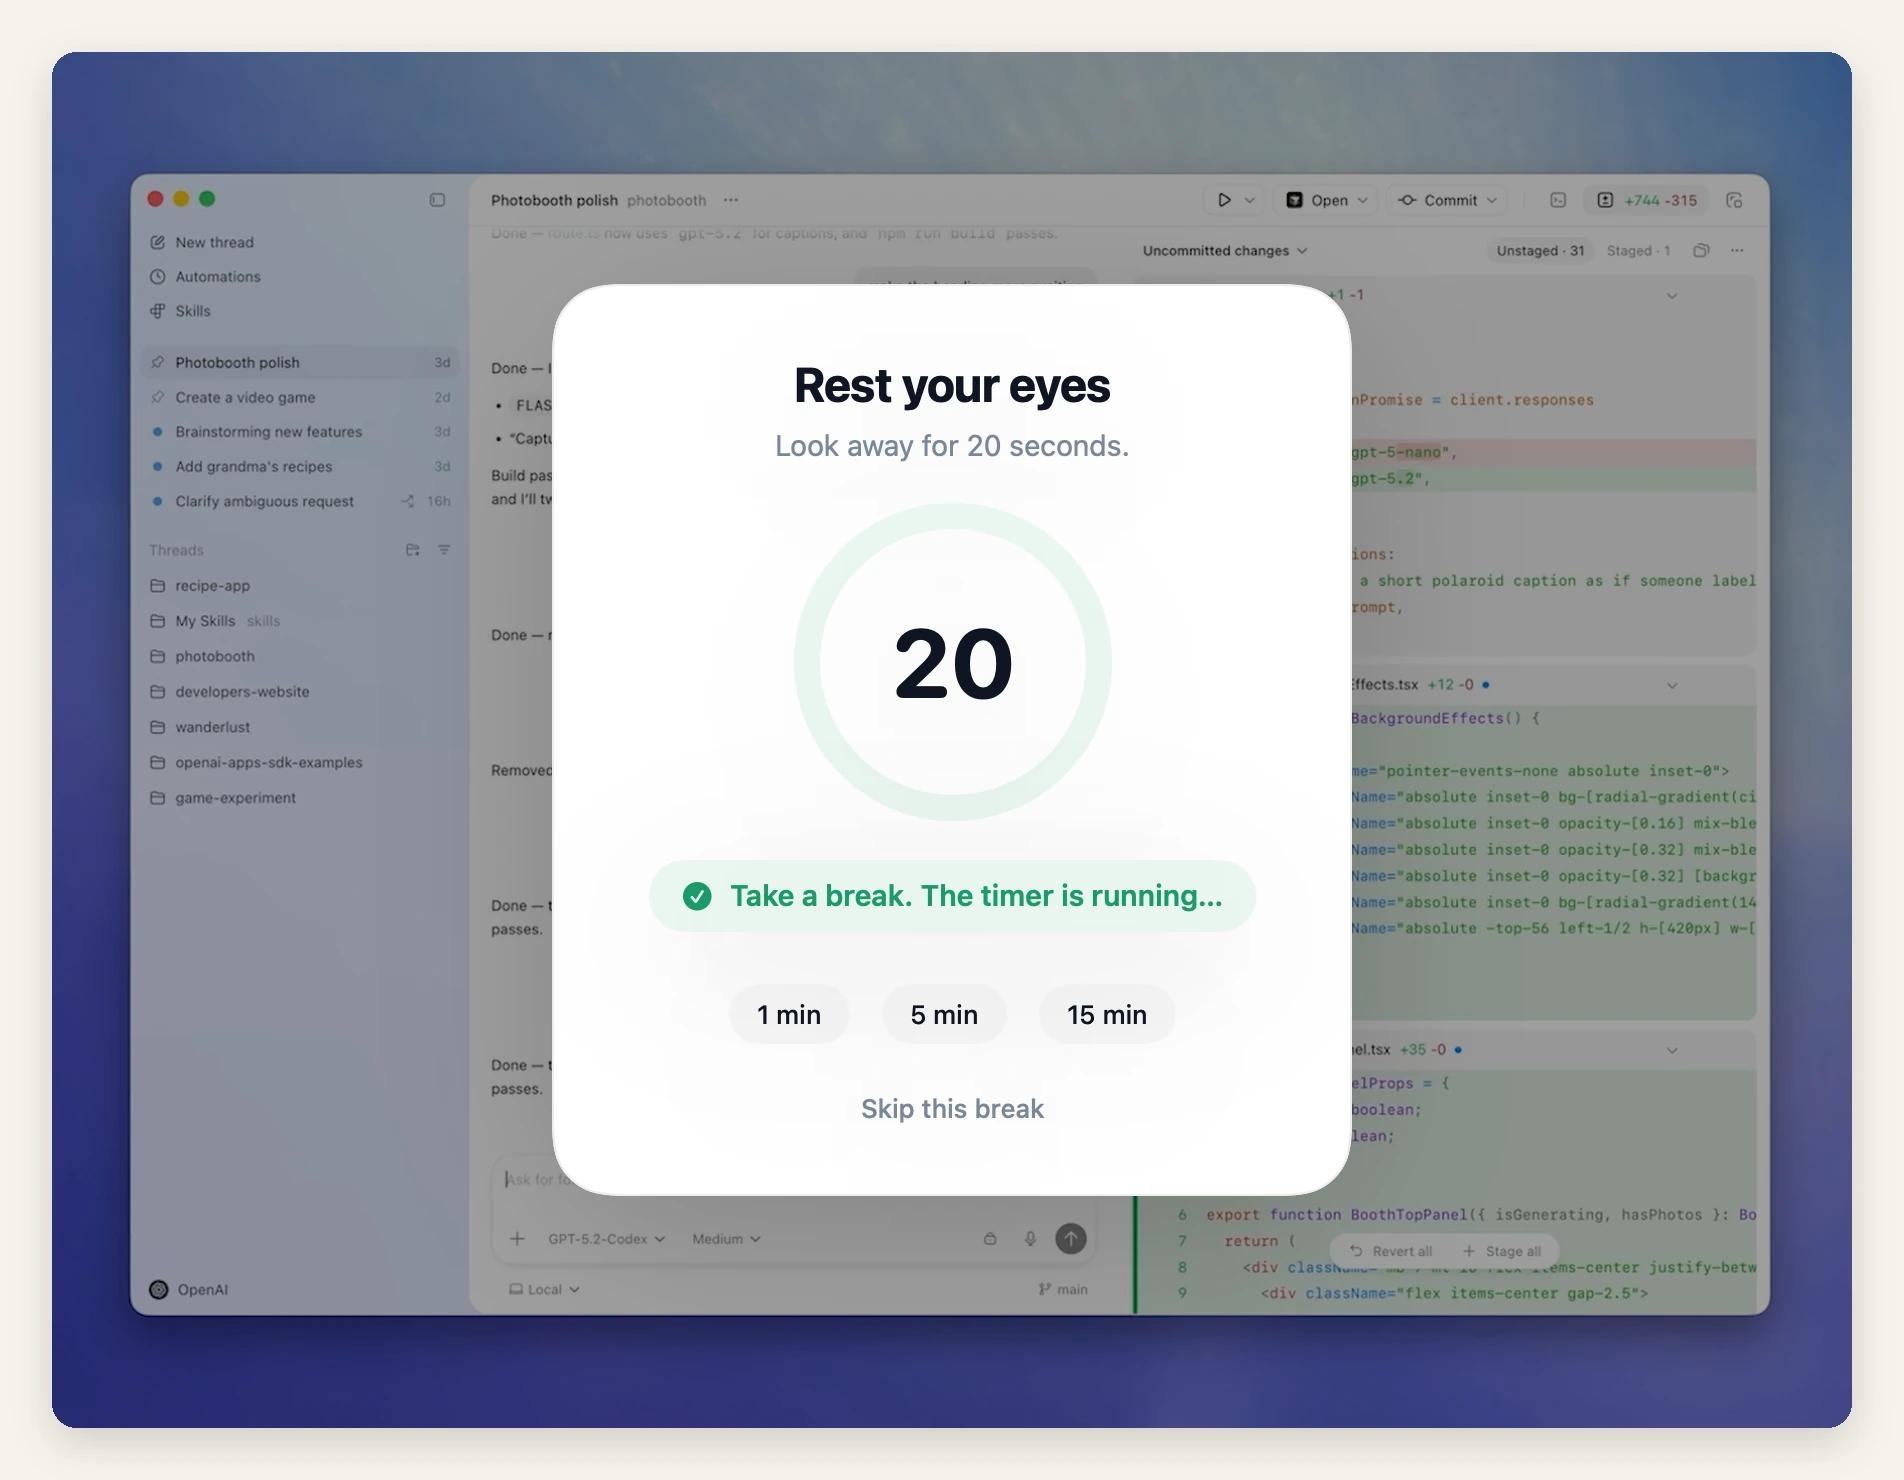This screenshot has width=1904, height=1480.
Task: Collapse the Effects.tsx diff section chevron
Action: (x=1672, y=685)
